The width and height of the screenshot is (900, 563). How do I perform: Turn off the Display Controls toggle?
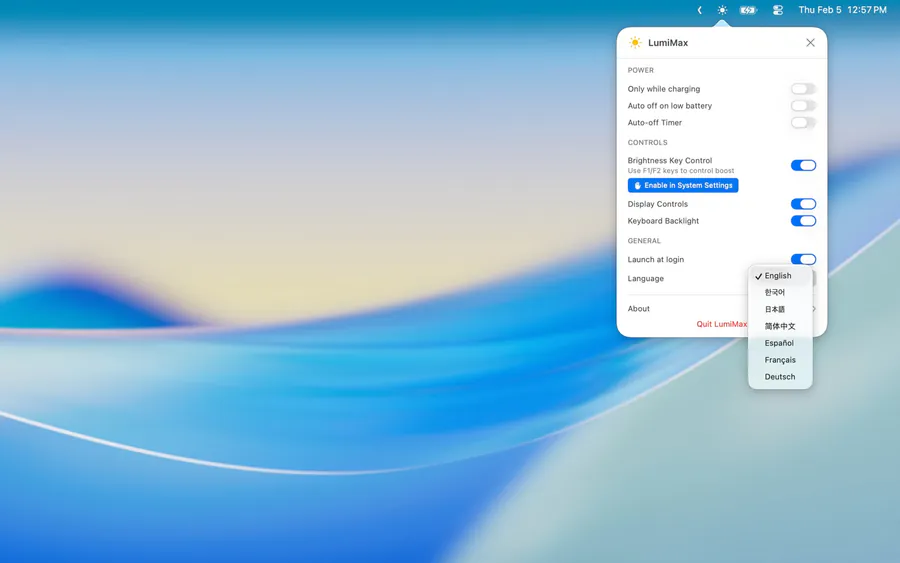coord(803,204)
